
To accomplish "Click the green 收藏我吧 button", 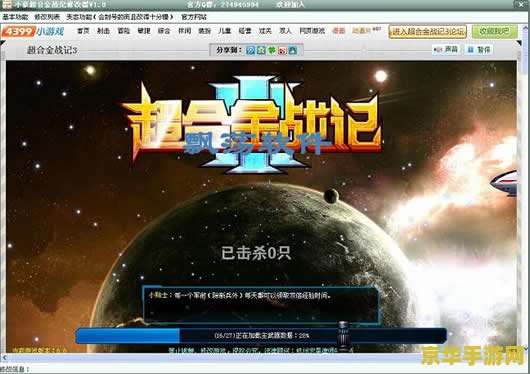I will 495,32.
